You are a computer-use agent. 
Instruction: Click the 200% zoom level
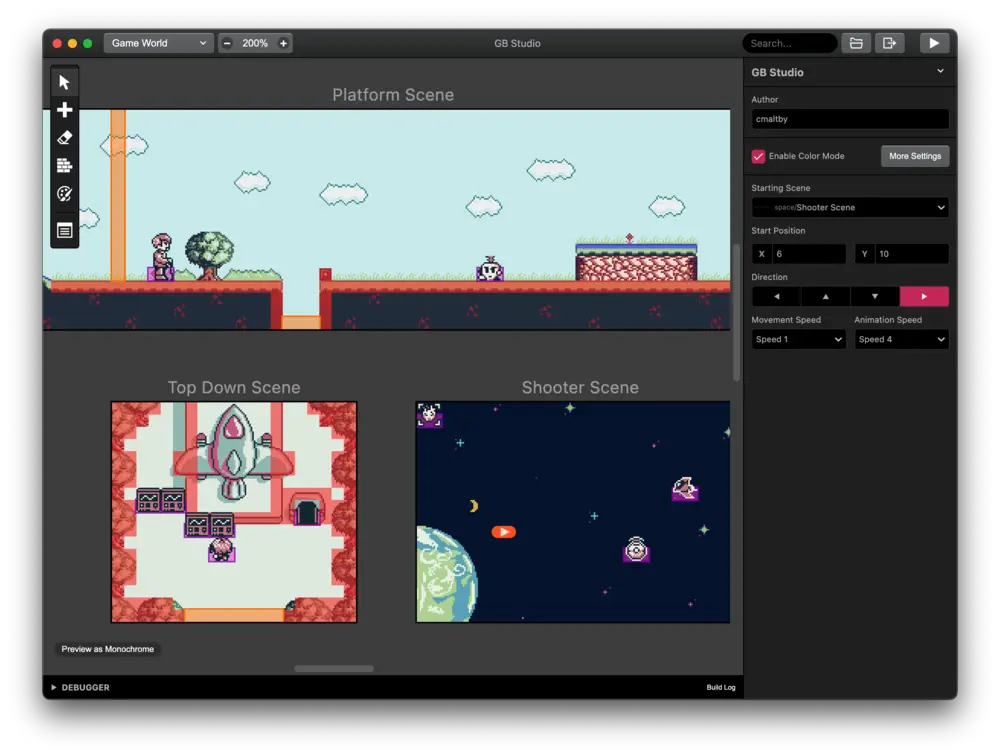(x=255, y=43)
